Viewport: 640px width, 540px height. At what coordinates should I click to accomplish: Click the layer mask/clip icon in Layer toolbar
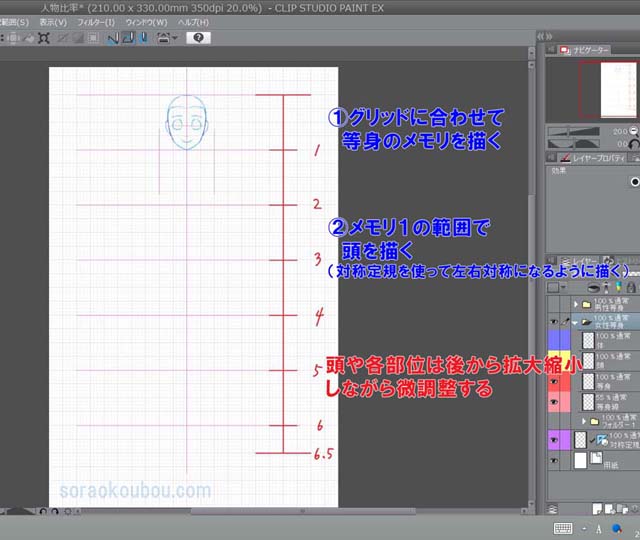pyautogui.click(x=594, y=288)
